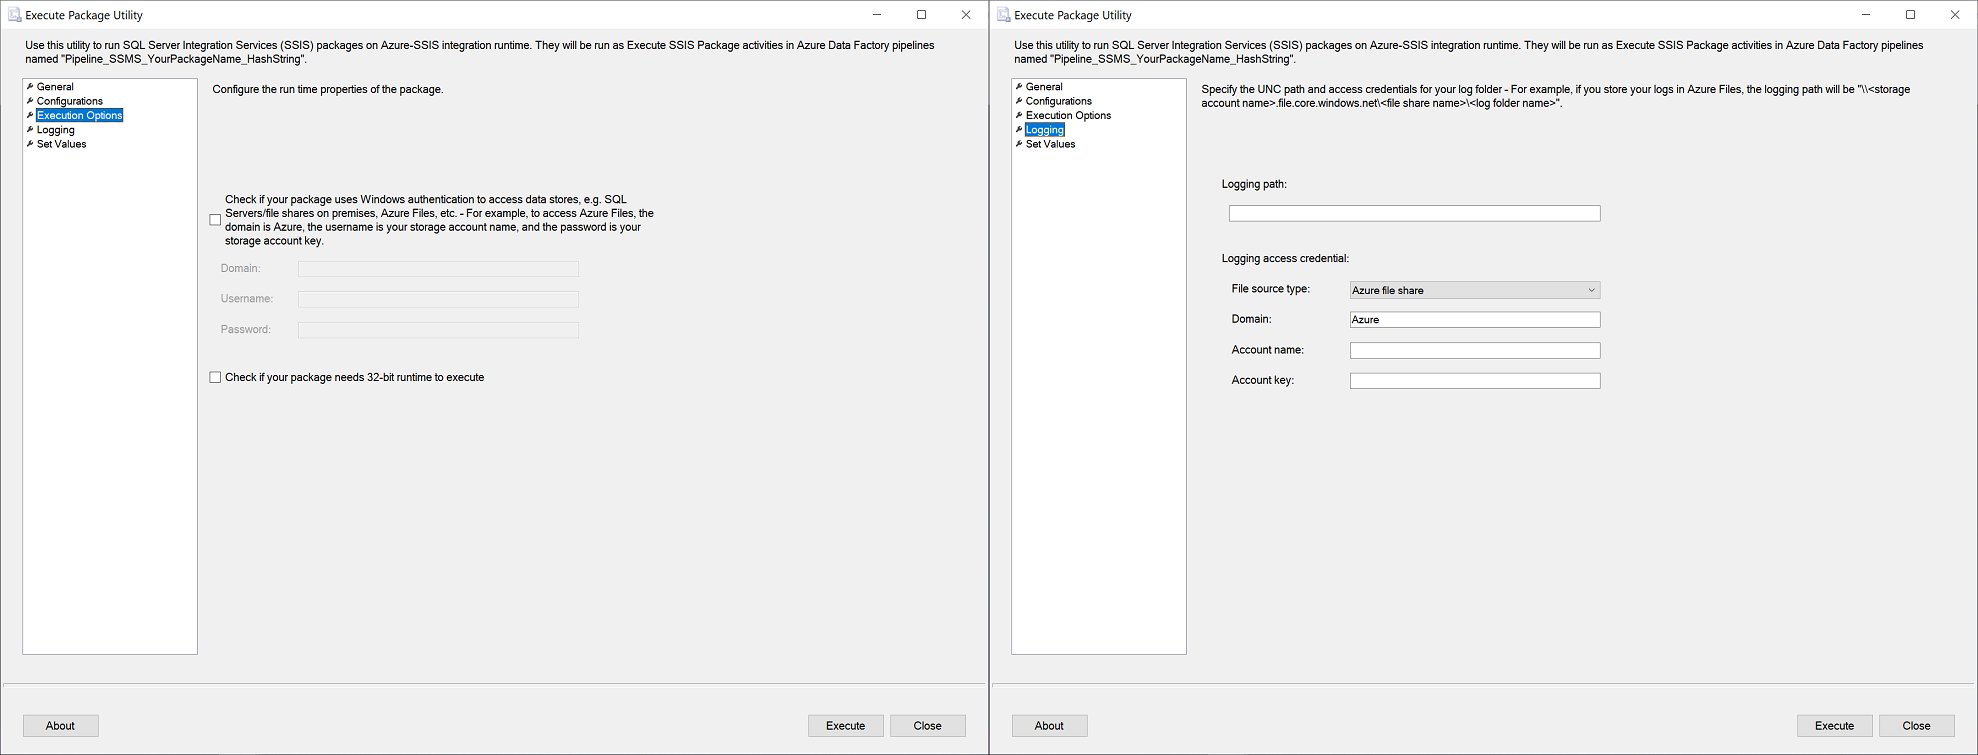The width and height of the screenshot is (1978, 755).
Task: Click the Domain field containing Azure
Action: coord(1475,320)
